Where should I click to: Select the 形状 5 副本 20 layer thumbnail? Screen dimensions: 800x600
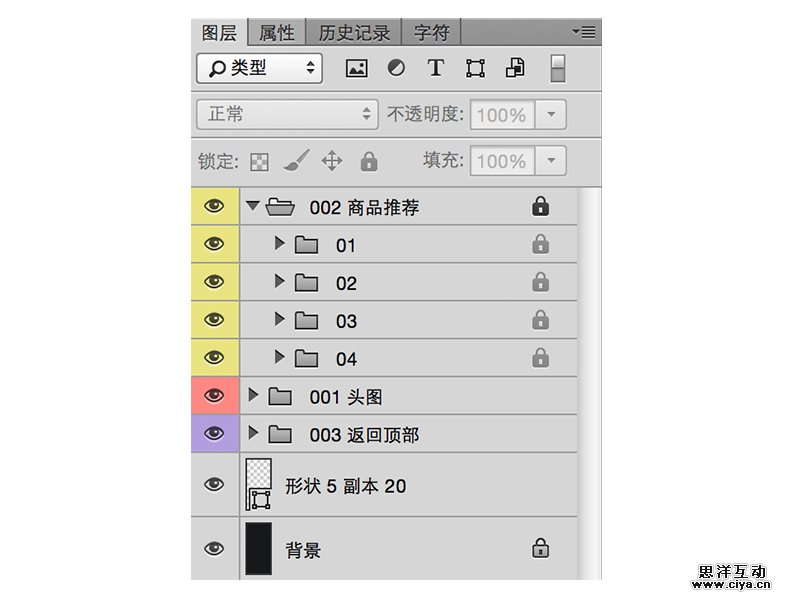259,485
